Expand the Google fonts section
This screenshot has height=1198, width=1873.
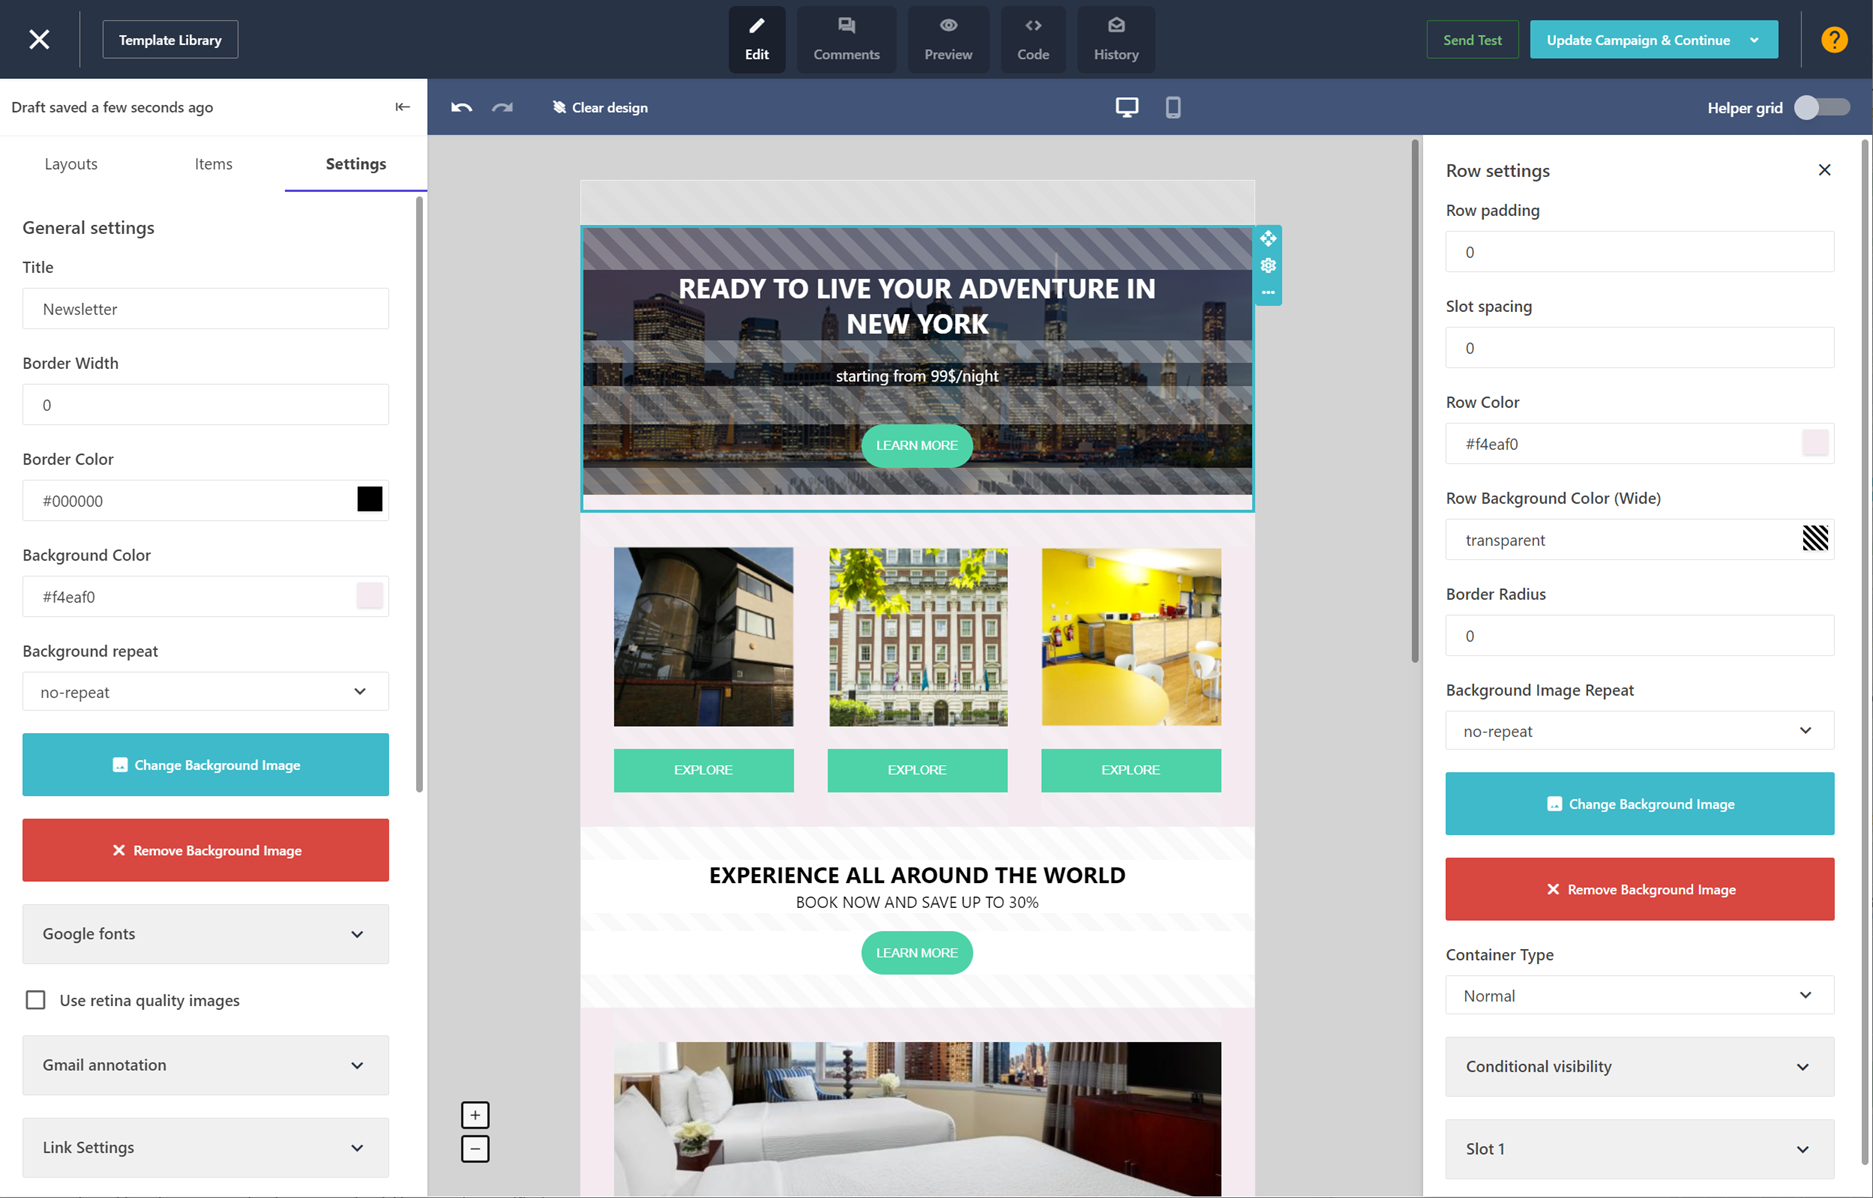coord(205,934)
